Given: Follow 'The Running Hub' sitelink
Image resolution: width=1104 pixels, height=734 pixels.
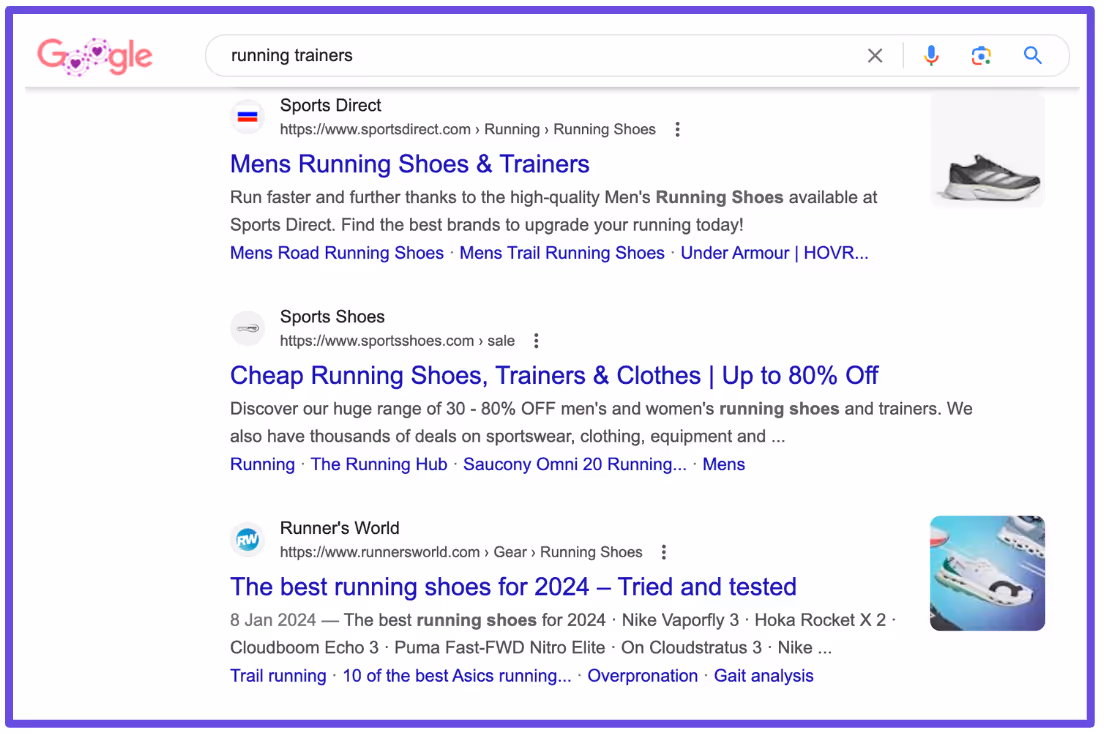Looking at the screenshot, I should [379, 464].
